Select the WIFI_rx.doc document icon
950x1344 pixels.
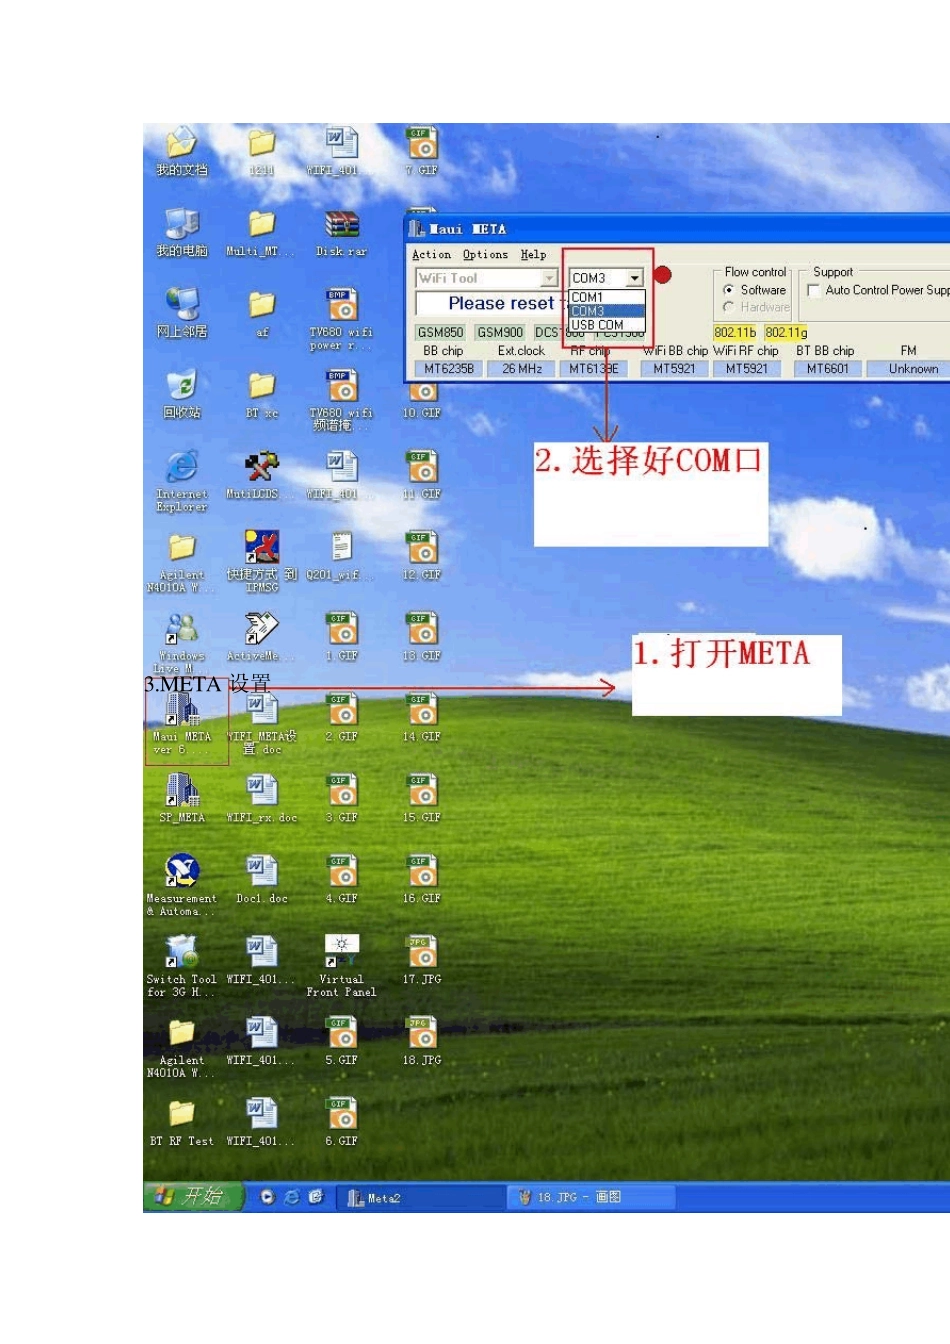pyautogui.click(x=262, y=798)
